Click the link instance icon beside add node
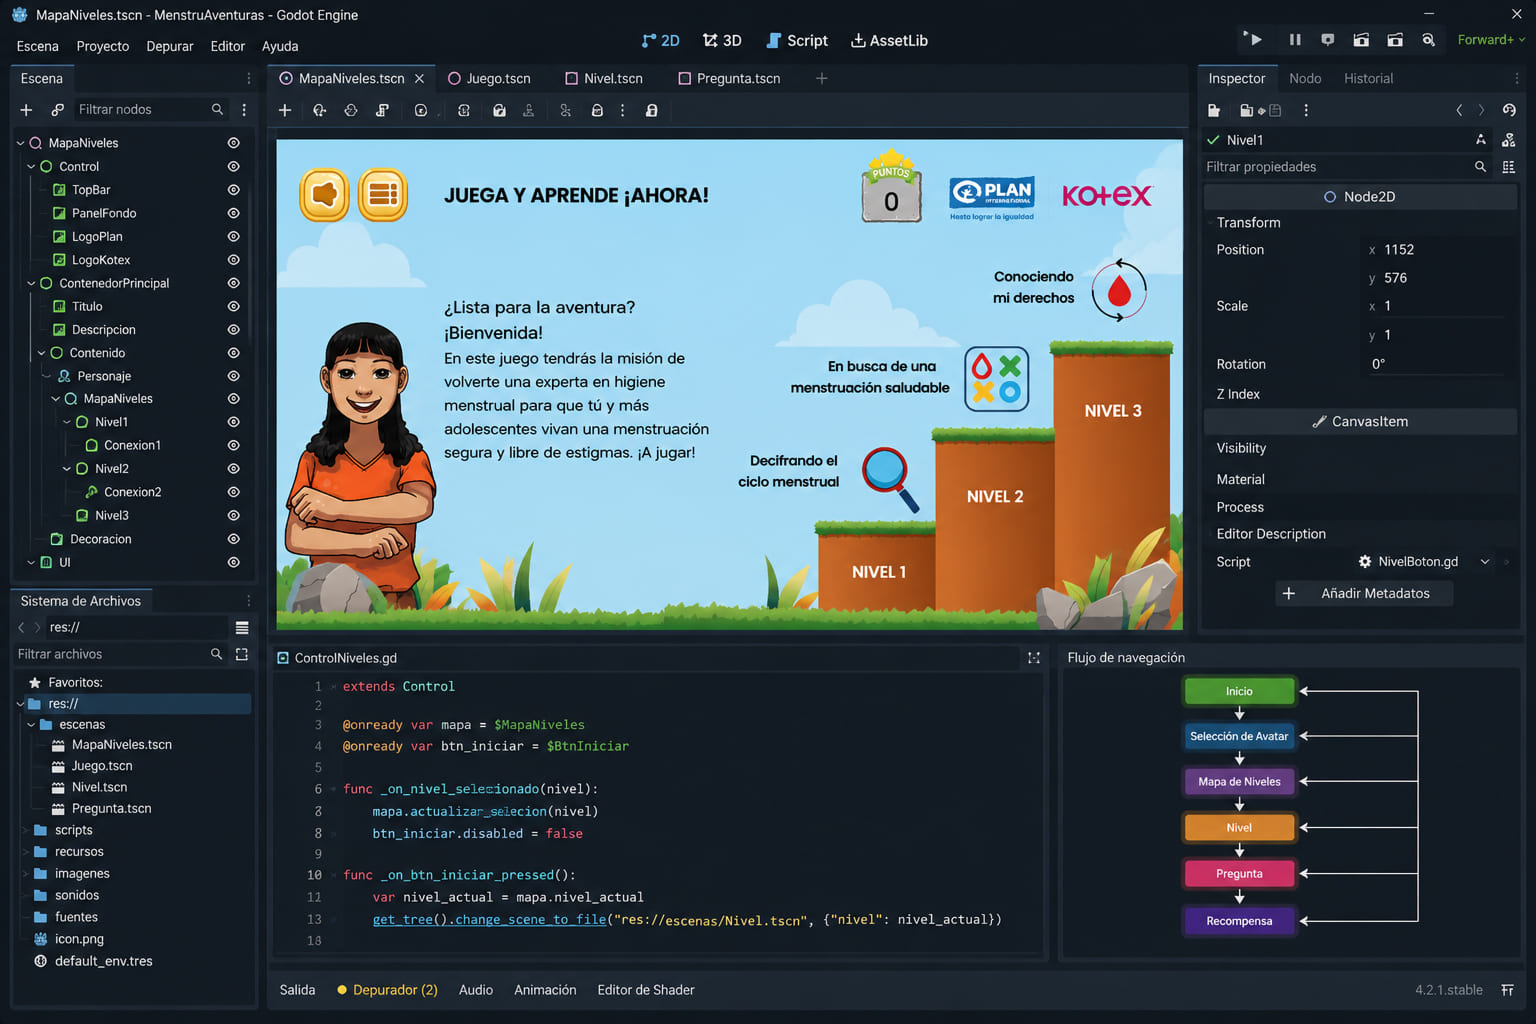The height and width of the screenshot is (1024, 1536). [x=57, y=109]
